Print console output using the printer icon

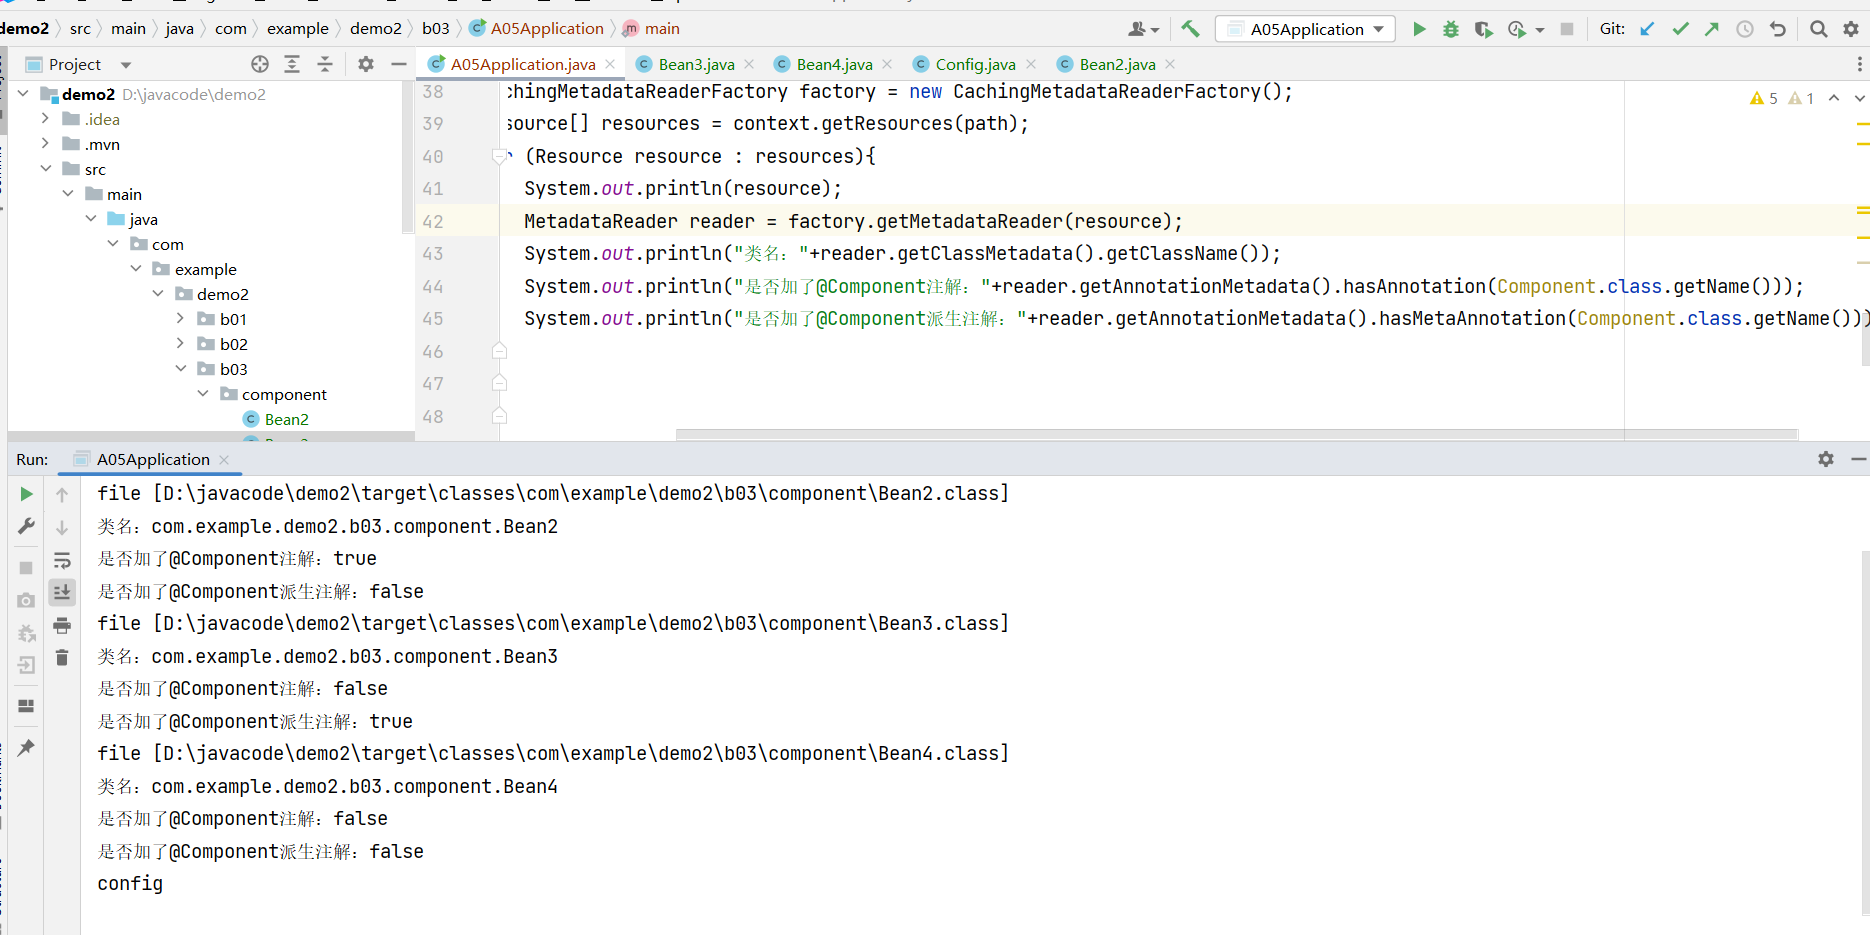coord(62,626)
